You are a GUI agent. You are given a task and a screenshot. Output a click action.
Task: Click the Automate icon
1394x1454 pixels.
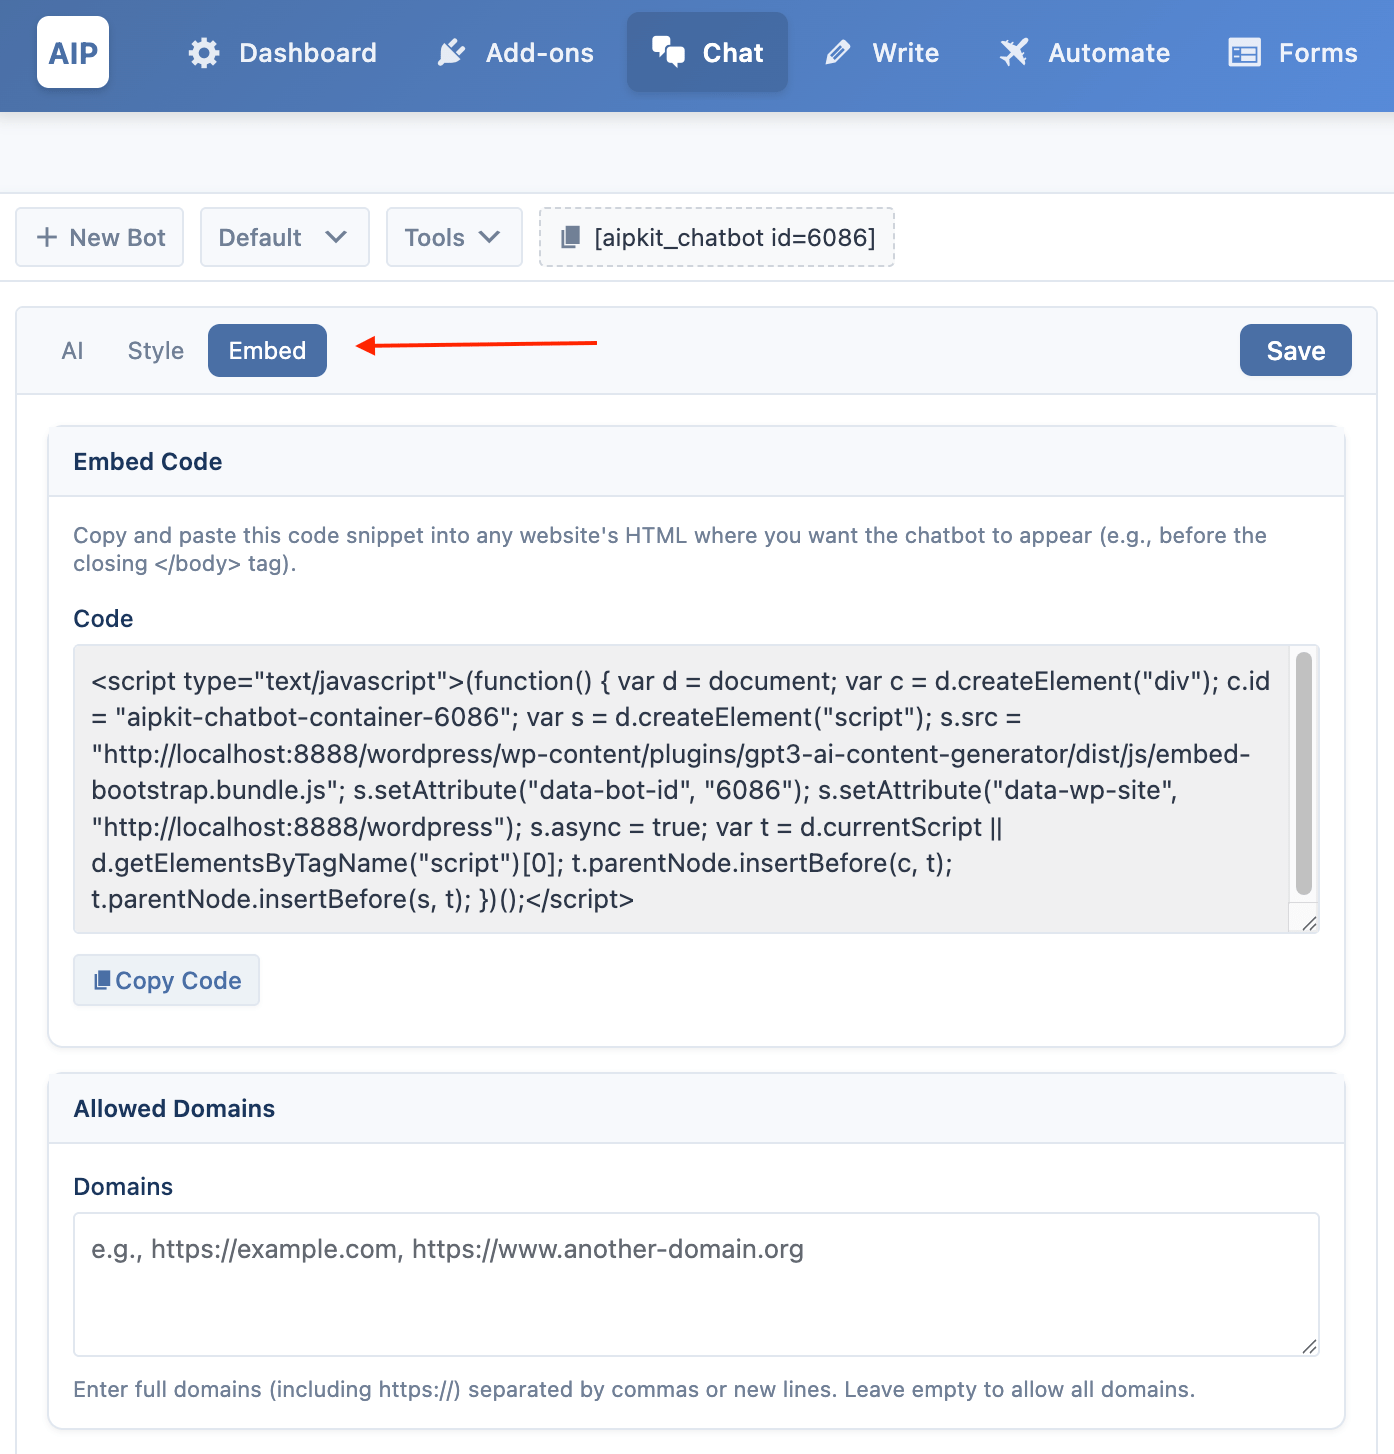(1014, 53)
